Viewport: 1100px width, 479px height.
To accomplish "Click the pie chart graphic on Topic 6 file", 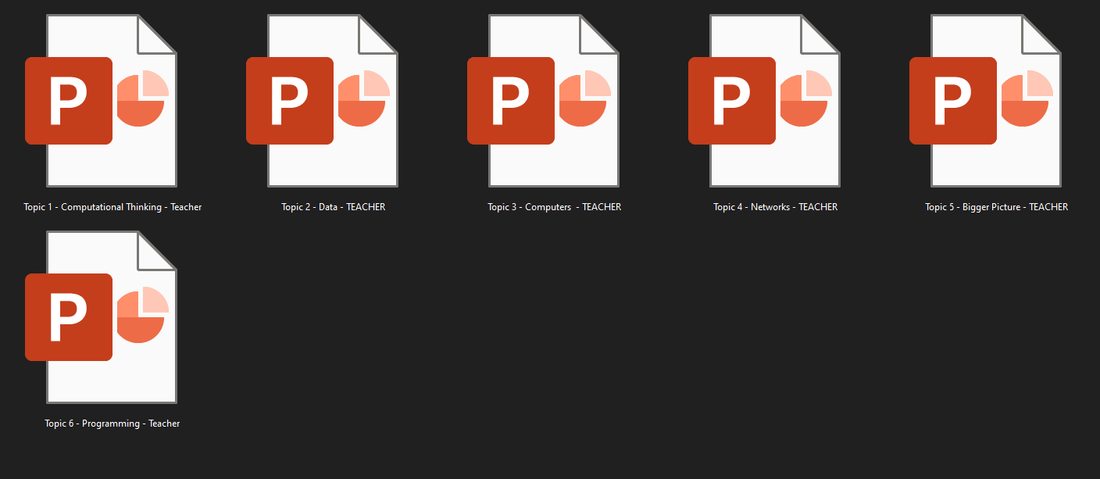I will pos(141,315).
